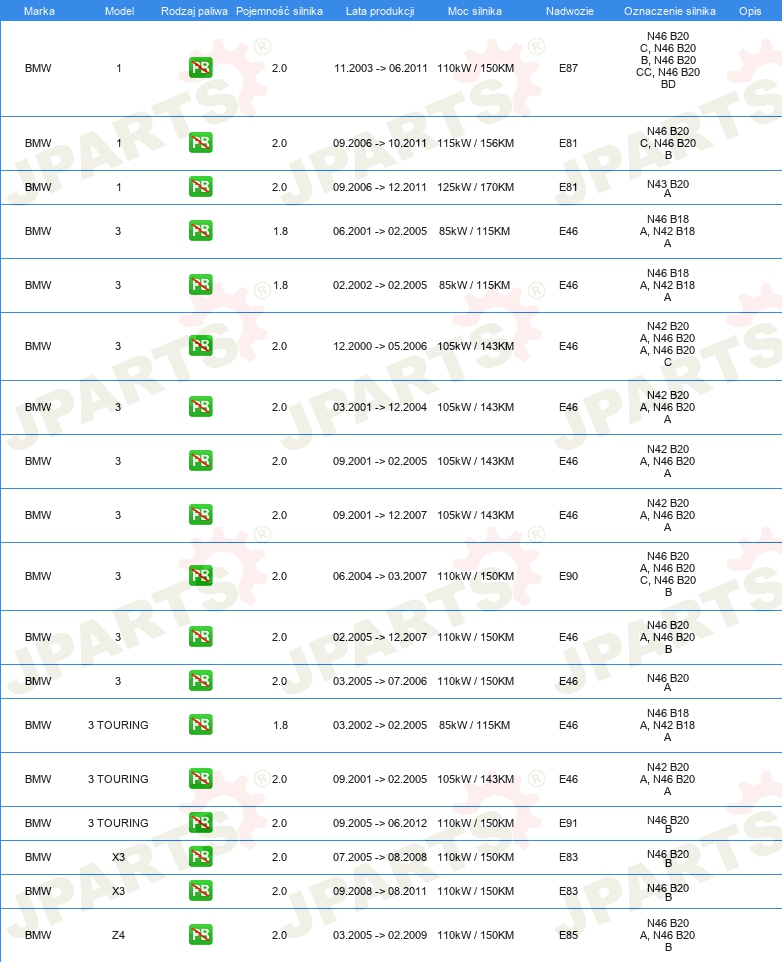
Task: Click the Moc silnika column header
Action: pos(475,11)
